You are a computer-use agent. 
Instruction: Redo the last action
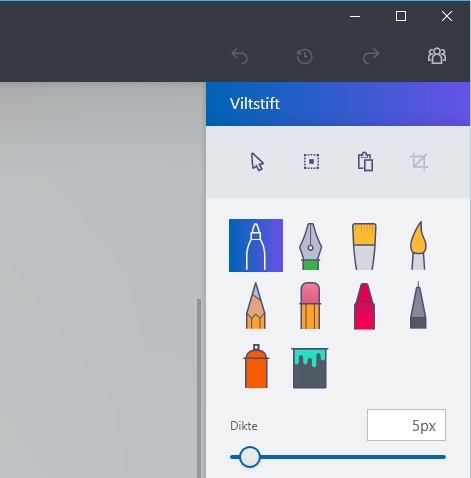tap(371, 56)
